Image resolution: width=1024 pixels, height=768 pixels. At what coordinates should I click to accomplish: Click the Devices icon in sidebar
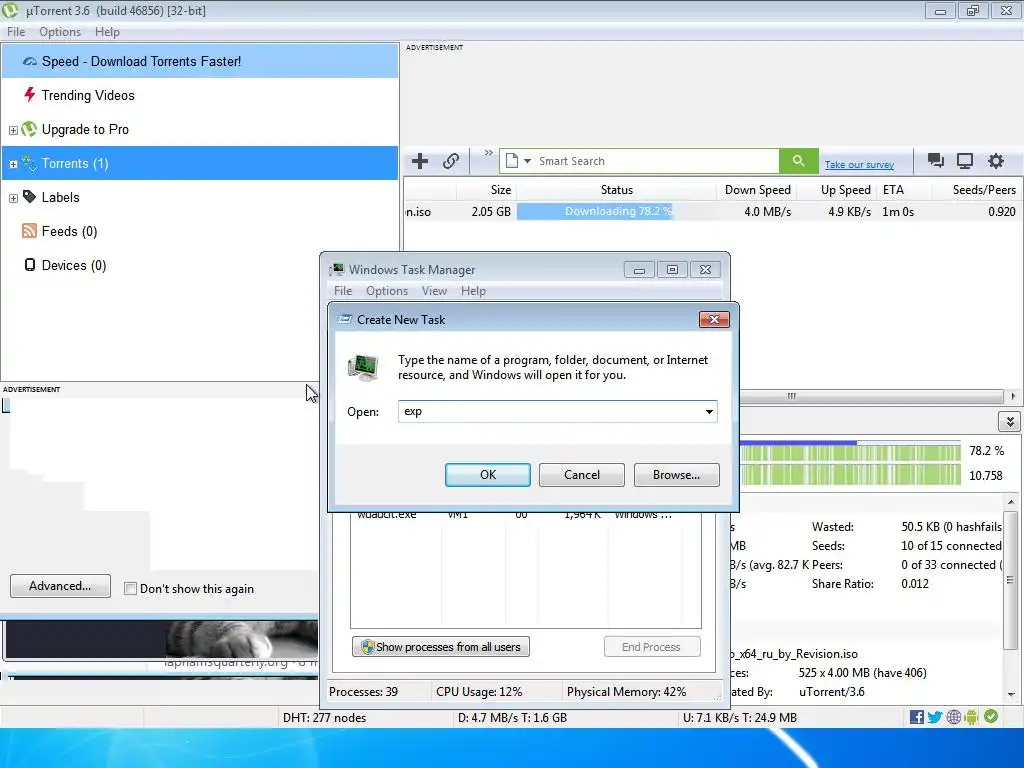(29, 264)
